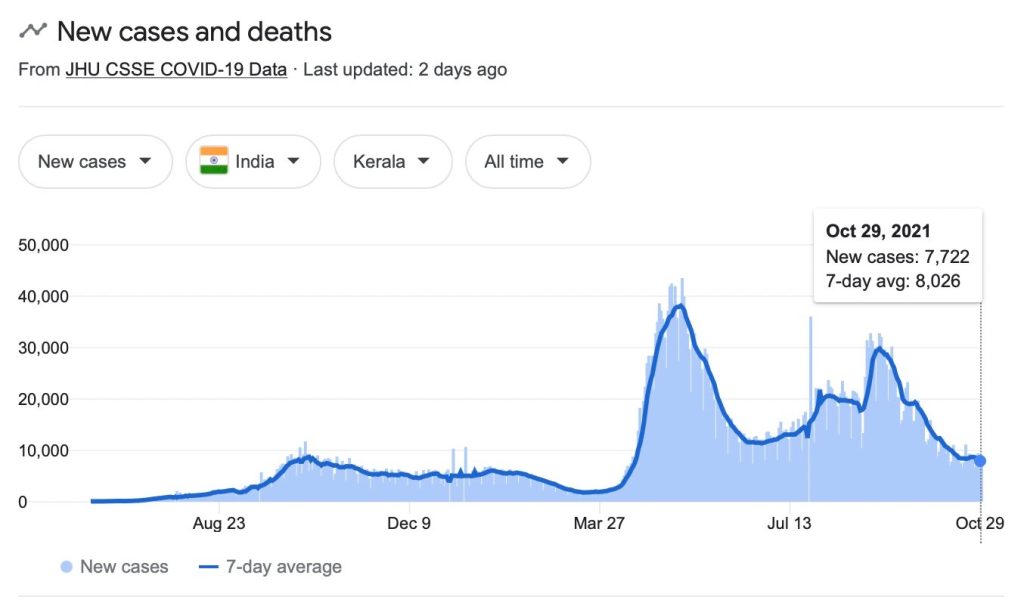Click the Oct 29, 2021 tooltip box
1024x600 pixels.
click(897, 256)
